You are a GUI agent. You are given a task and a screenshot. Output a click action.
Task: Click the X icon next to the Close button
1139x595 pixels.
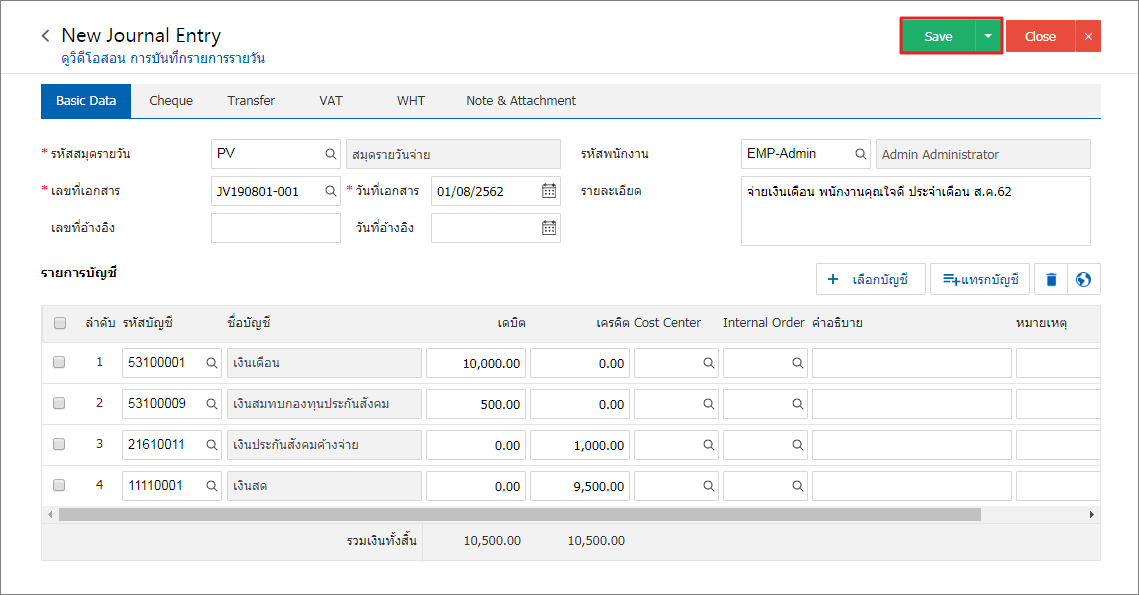click(1088, 36)
